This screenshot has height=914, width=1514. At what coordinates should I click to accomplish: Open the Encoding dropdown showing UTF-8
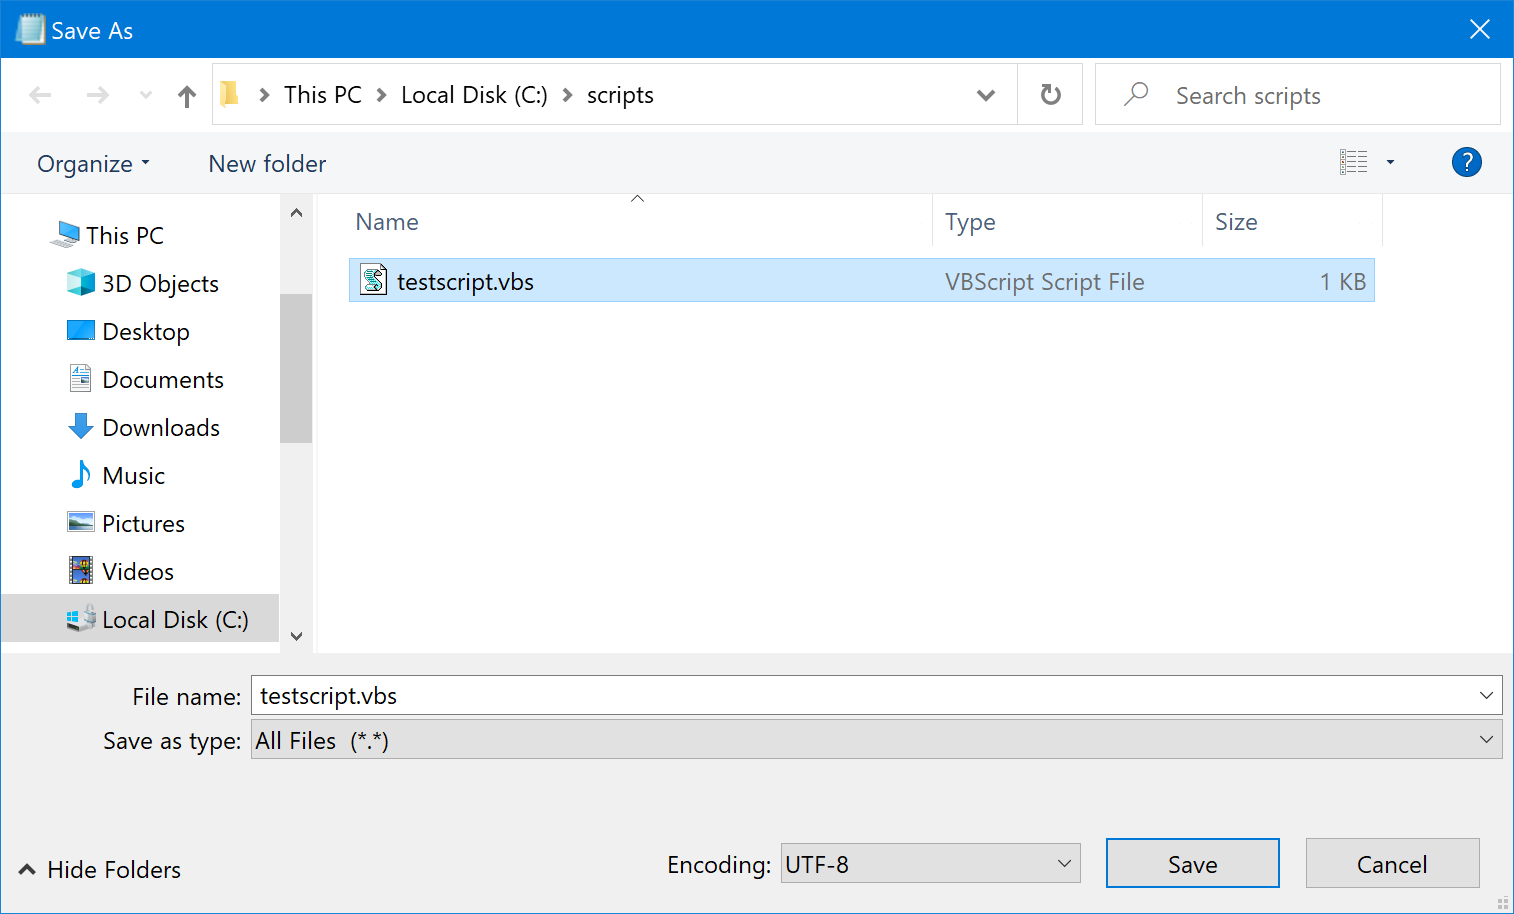929,864
